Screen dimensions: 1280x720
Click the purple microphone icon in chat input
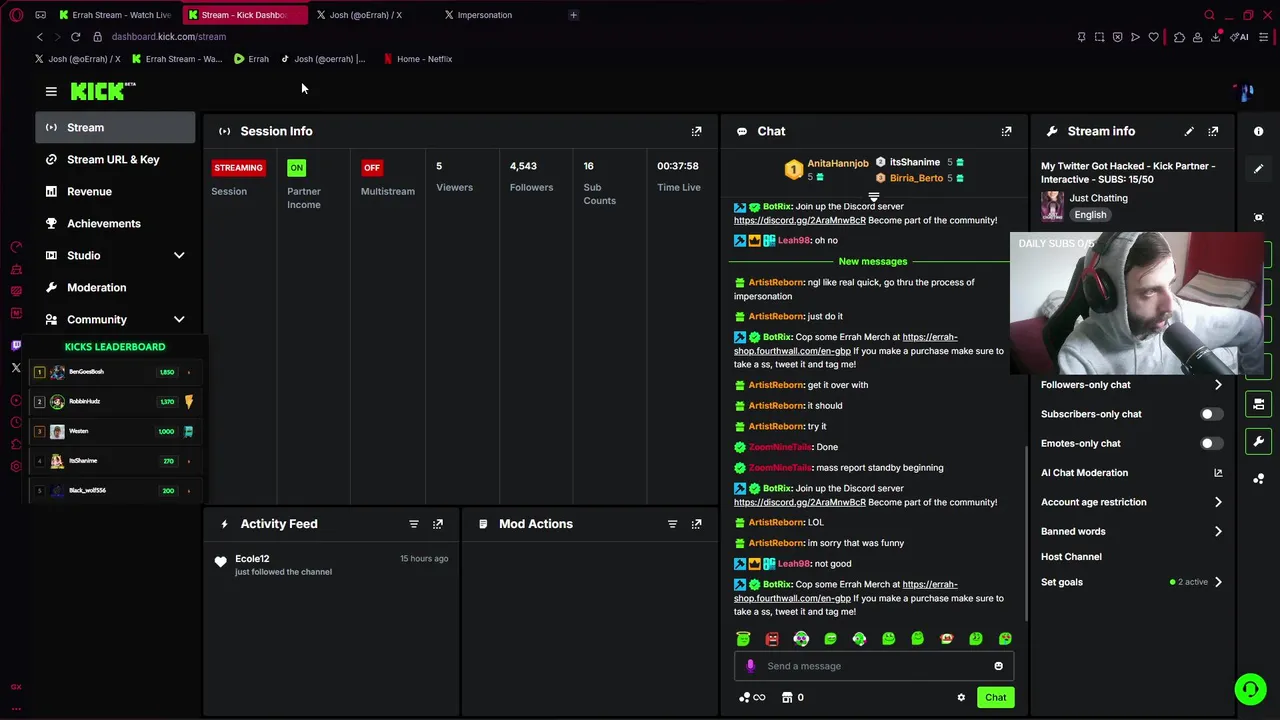click(x=750, y=666)
